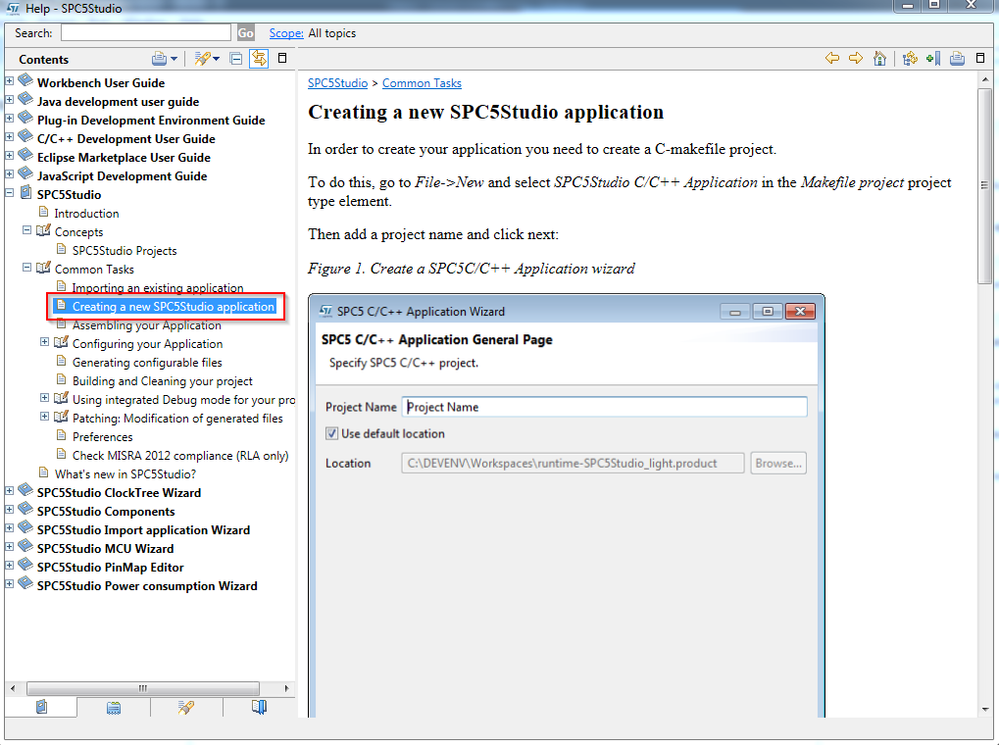Switch to the Bookmarks tab at bottom
The height and width of the screenshot is (745, 999).
259,707
